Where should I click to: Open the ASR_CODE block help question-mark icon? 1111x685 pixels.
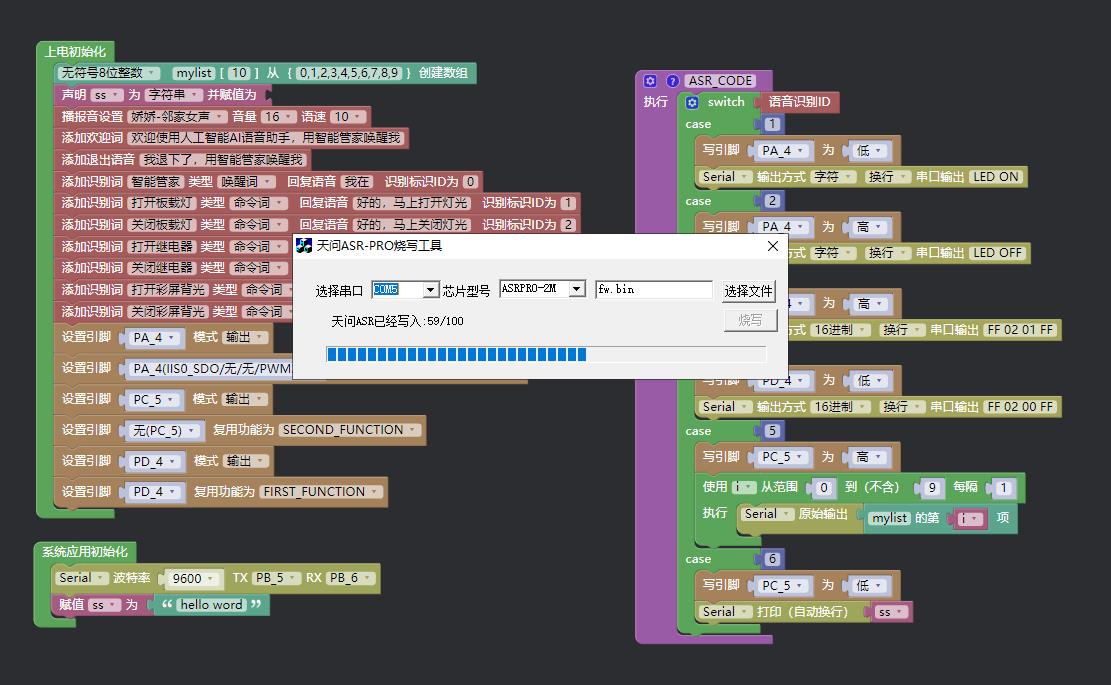[x=672, y=81]
